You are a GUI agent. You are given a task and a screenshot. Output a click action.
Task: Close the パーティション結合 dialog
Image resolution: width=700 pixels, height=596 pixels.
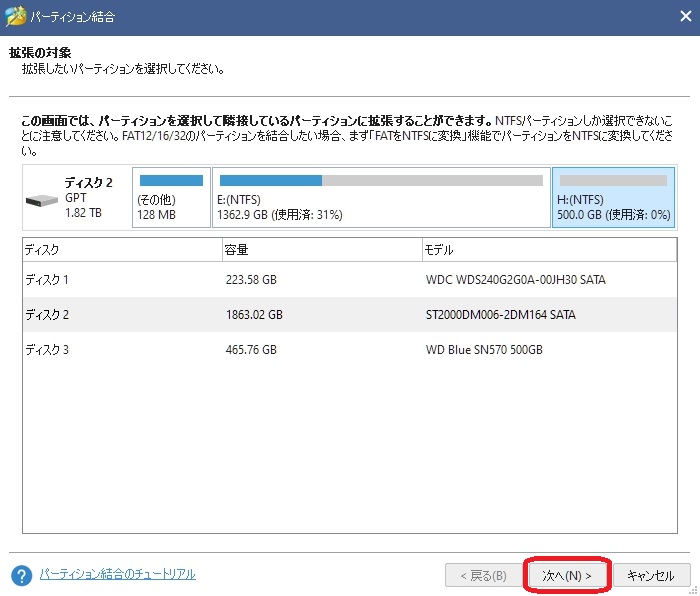tap(685, 17)
